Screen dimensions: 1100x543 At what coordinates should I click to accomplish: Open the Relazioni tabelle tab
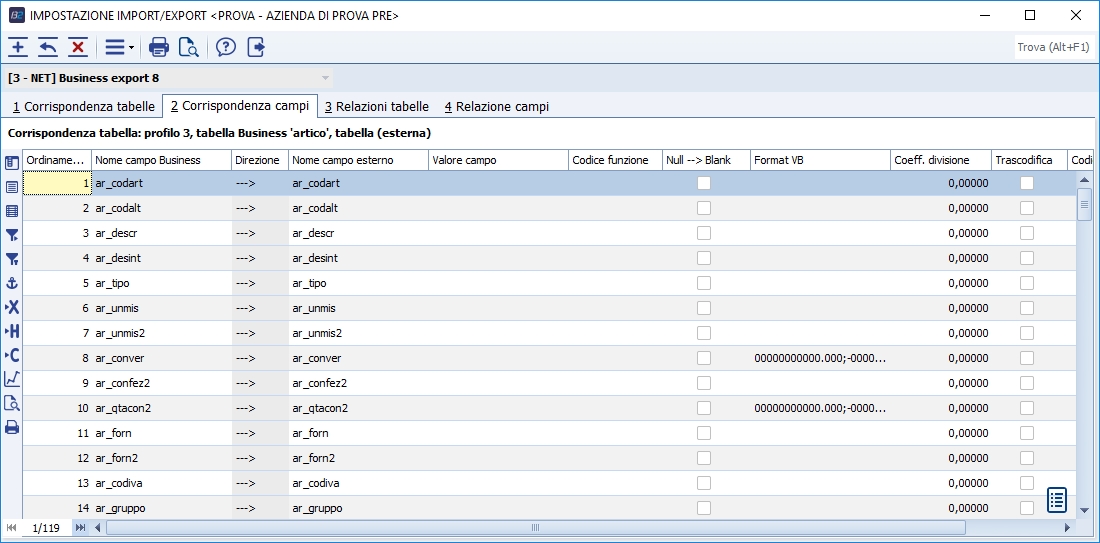[x=377, y=107]
